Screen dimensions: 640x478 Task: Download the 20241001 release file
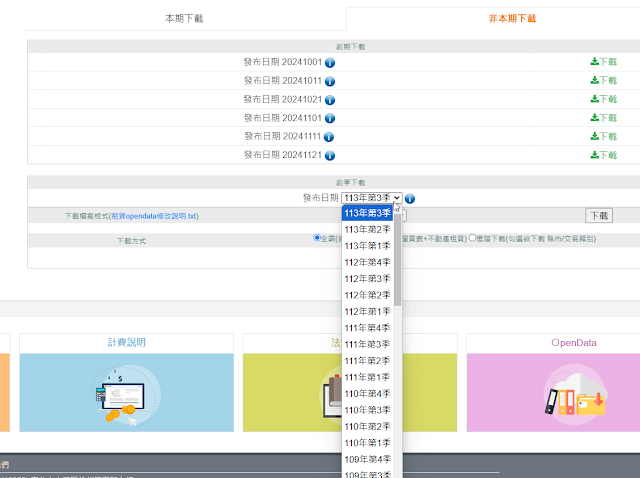(604, 62)
